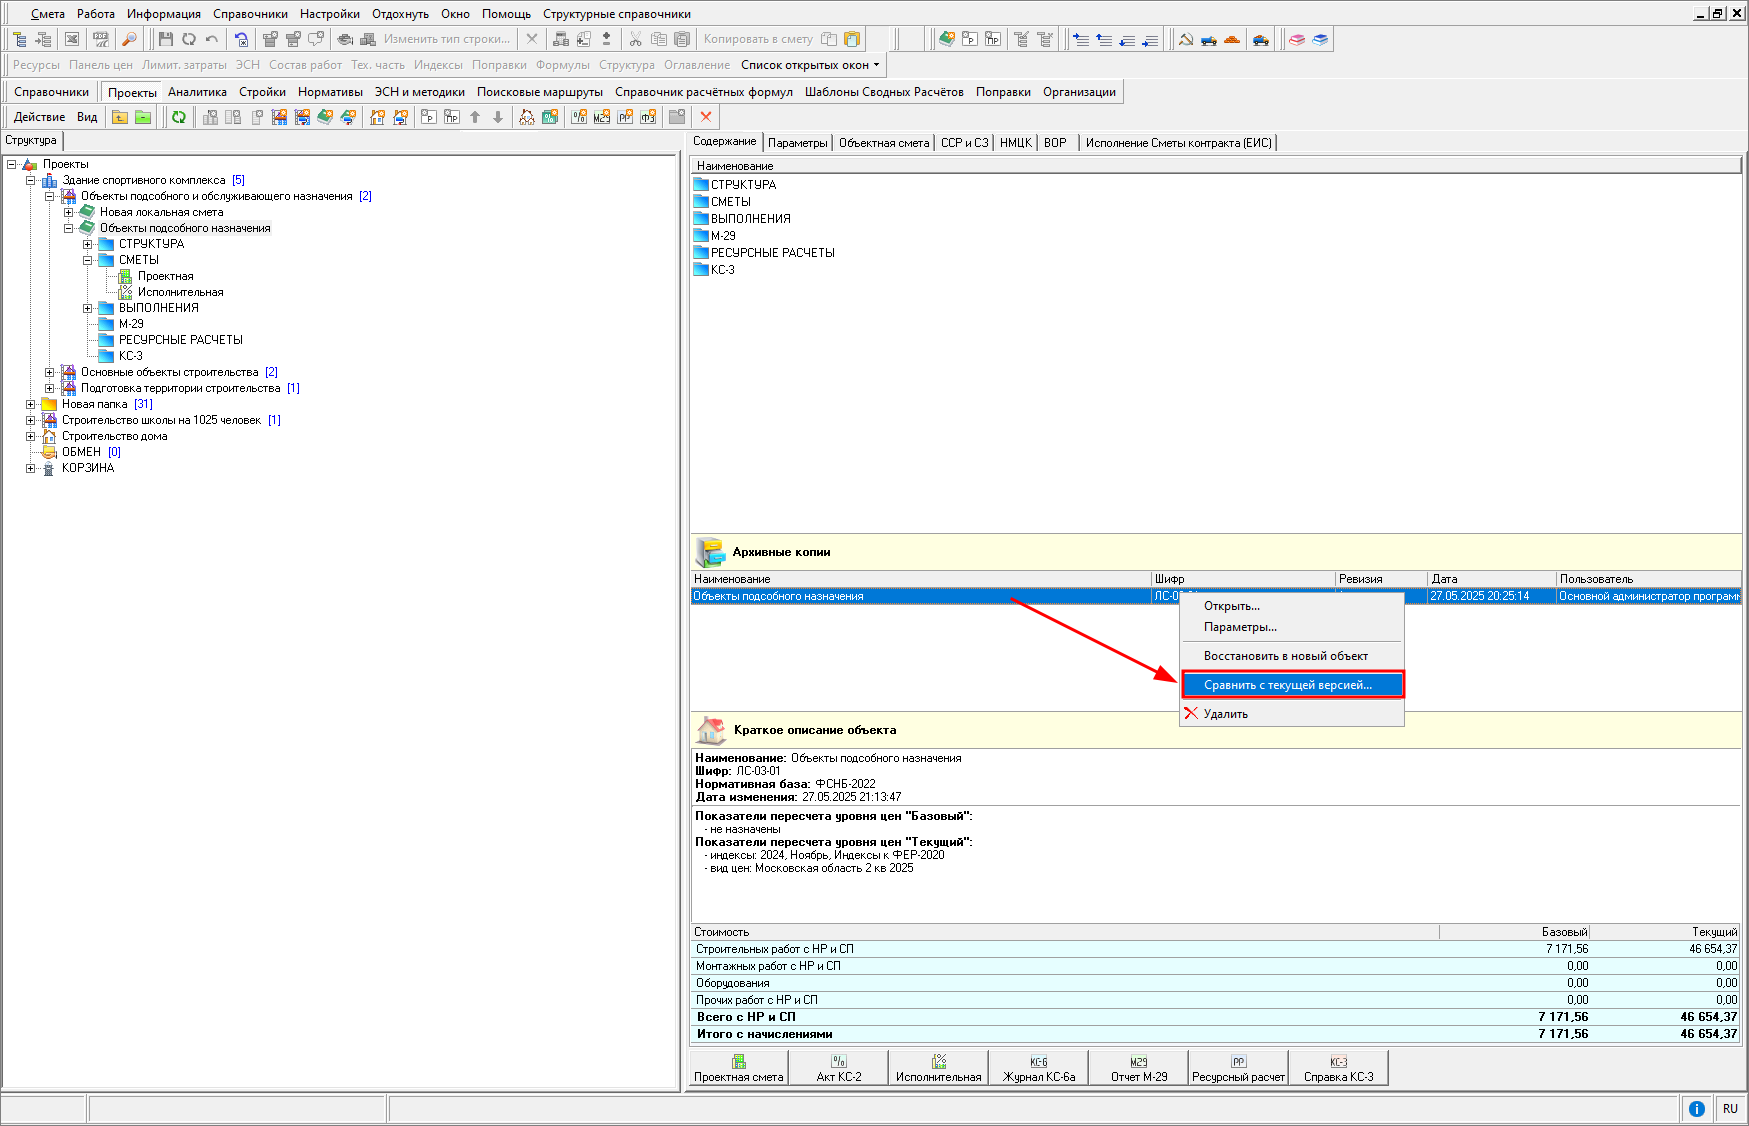1749x1126 pixels.
Task: Expand the Новая папка tree node
Action: coord(31,404)
